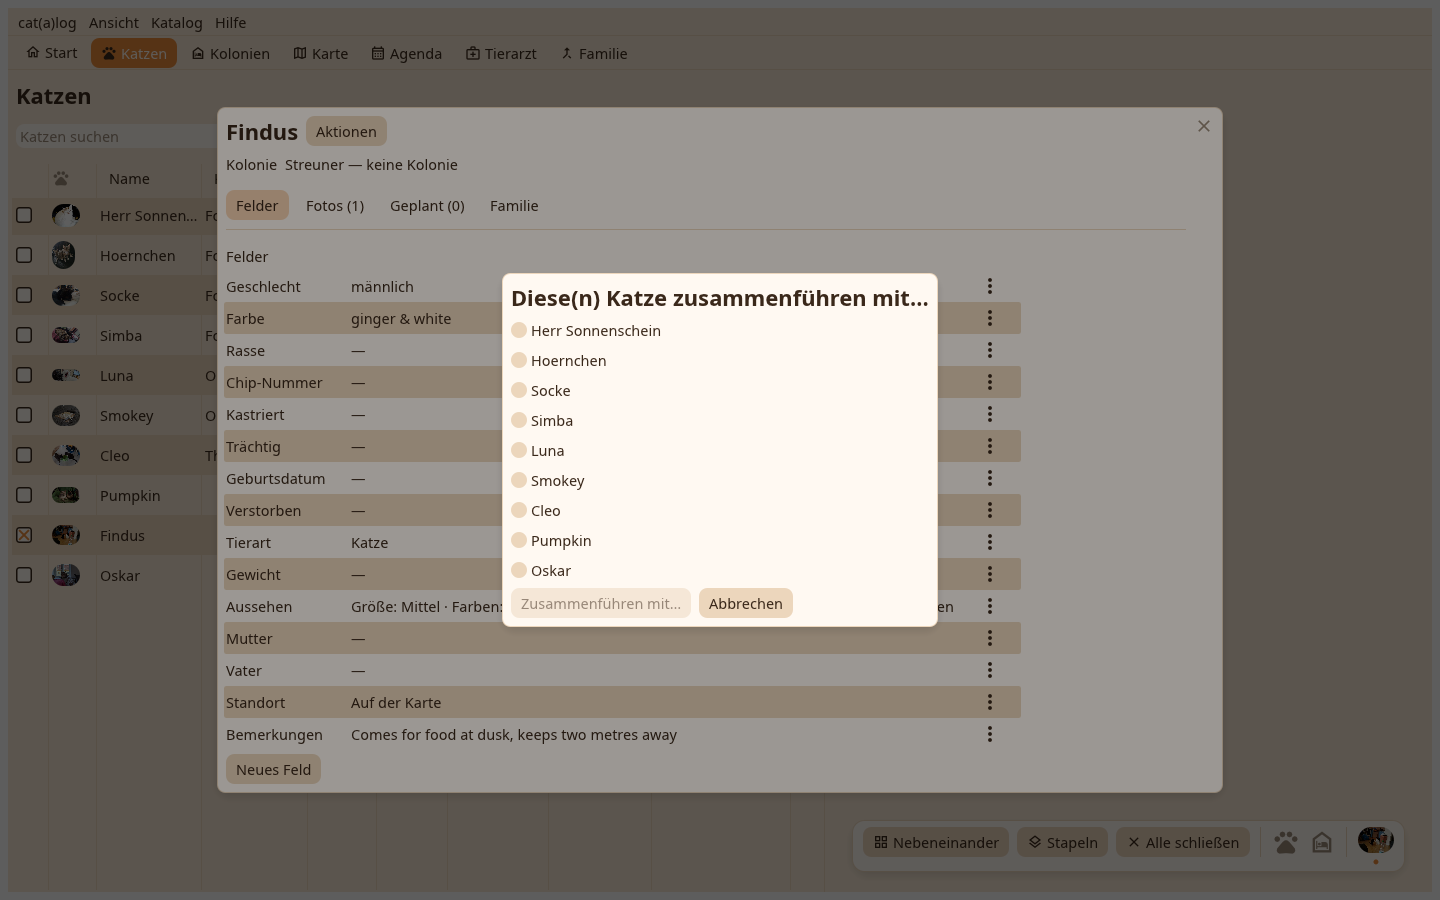
Task: Click Luna's photo thumbnail in list
Action: (66, 375)
